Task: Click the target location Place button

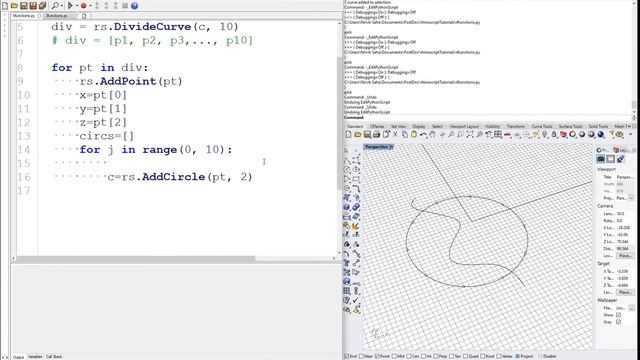Action: pos(624,292)
